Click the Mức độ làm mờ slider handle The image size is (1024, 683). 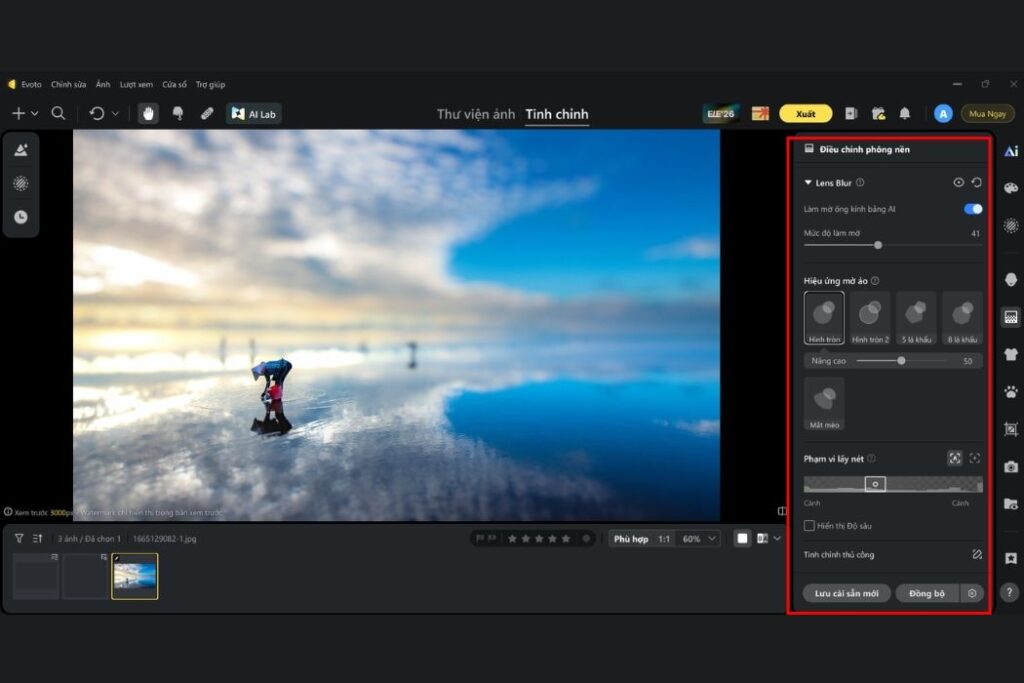[x=878, y=245]
